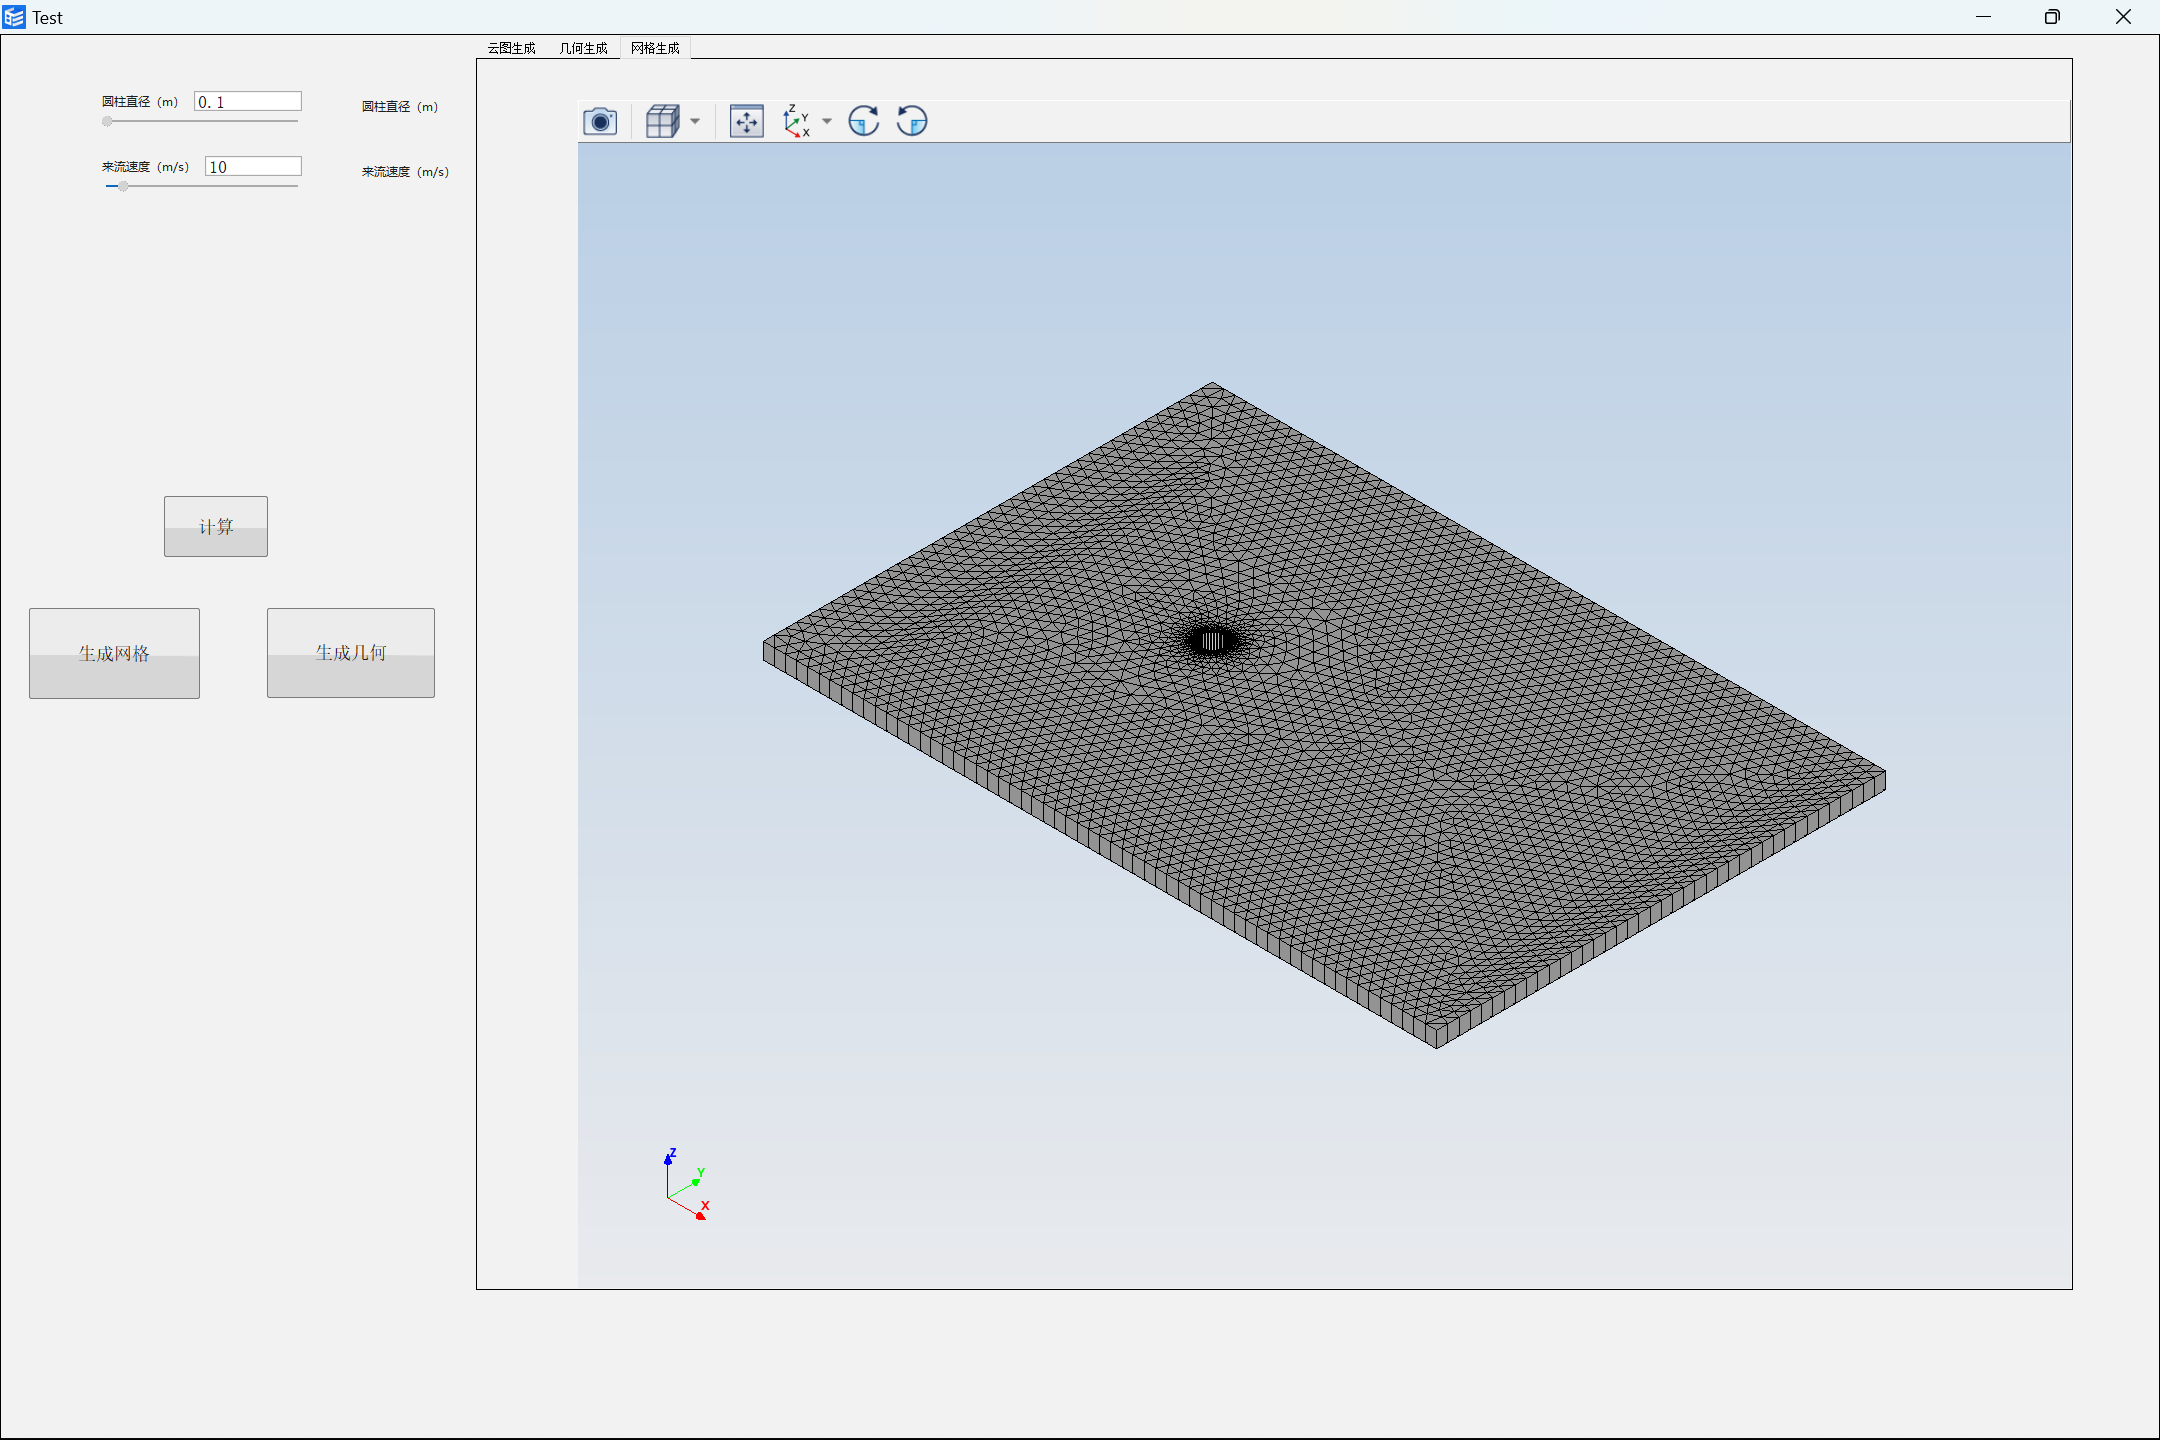Open the 网格生成 tab
This screenshot has width=2160, height=1440.
pyautogui.click(x=654, y=47)
